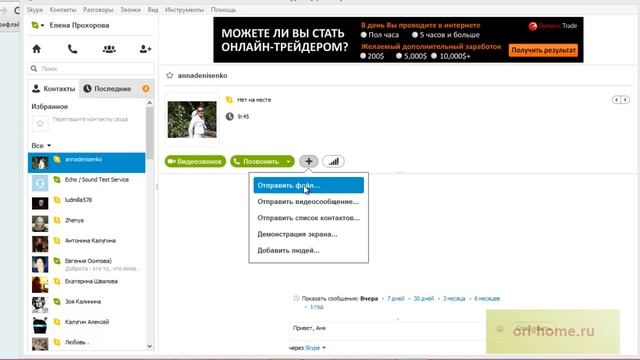This screenshot has height=360, width=640.
Task: Select annadenisenko in the contact list
Action: coord(87,163)
